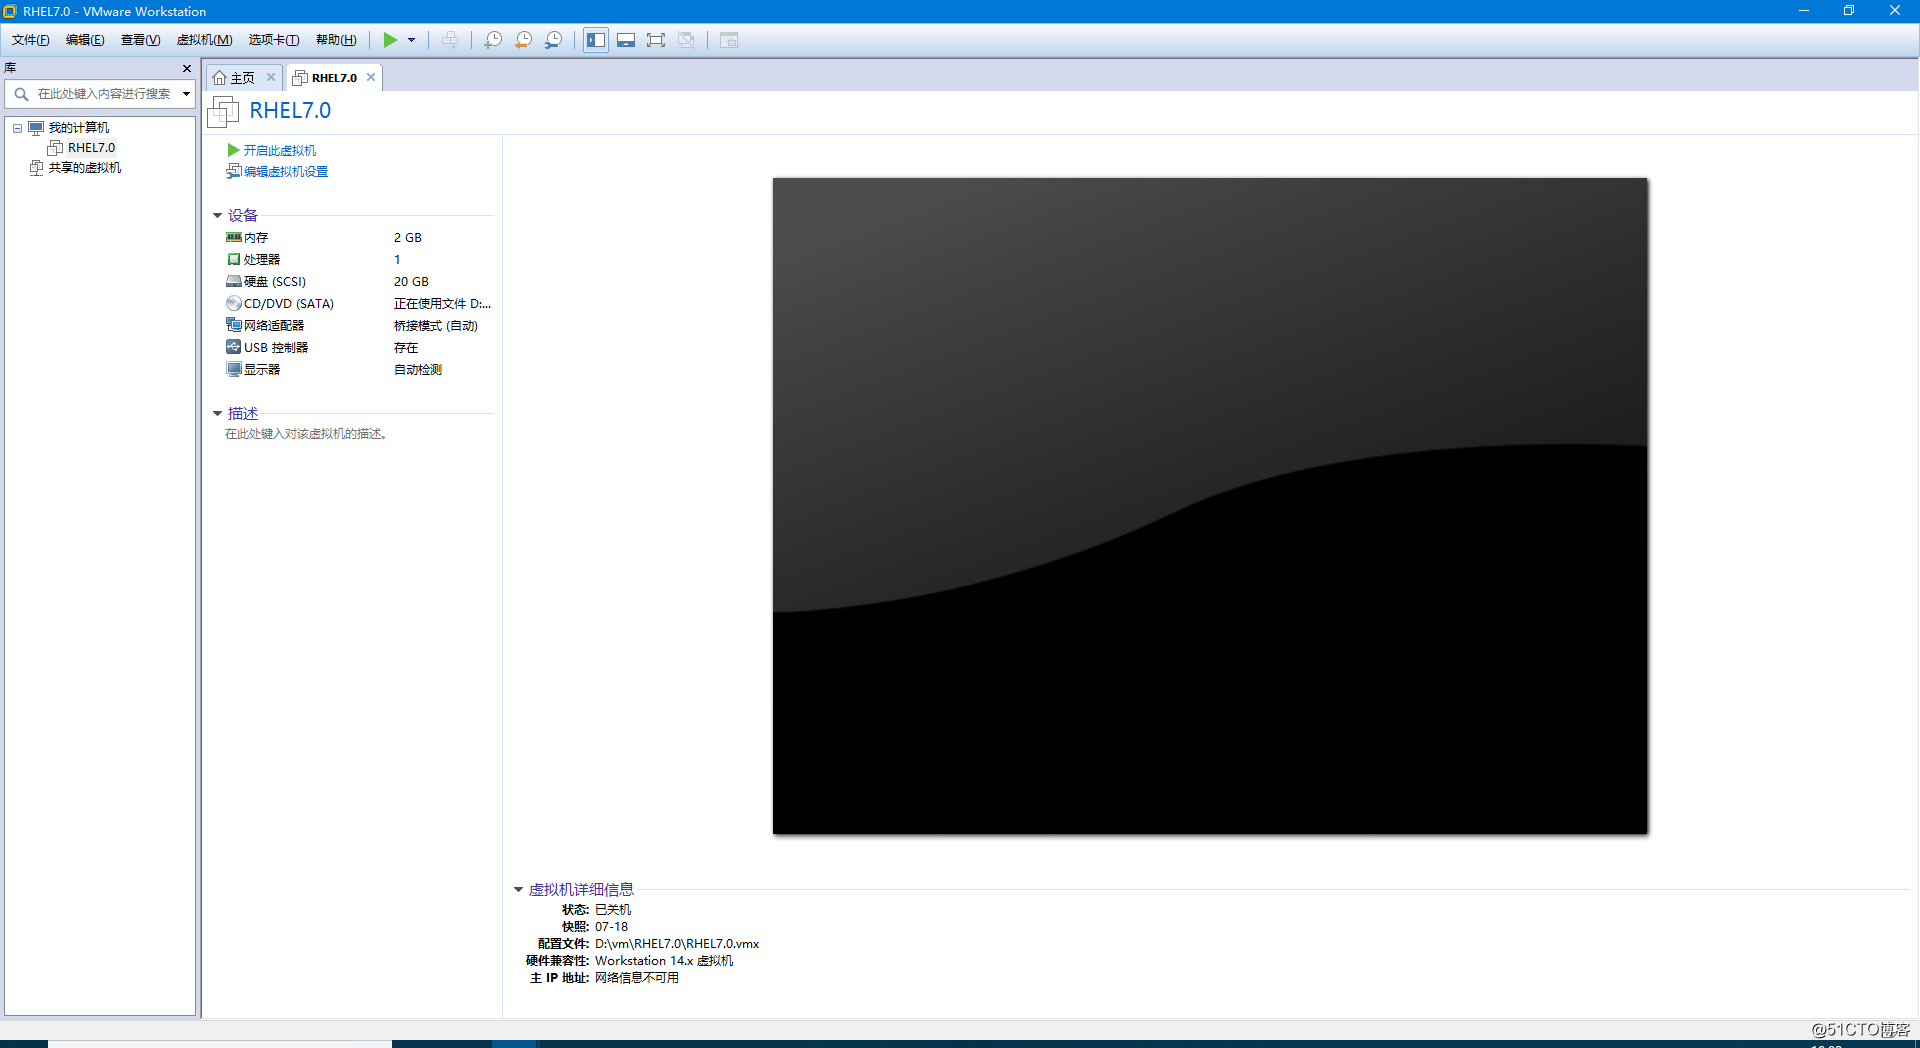Click the 处理器 processor device icon

point(234,260)
